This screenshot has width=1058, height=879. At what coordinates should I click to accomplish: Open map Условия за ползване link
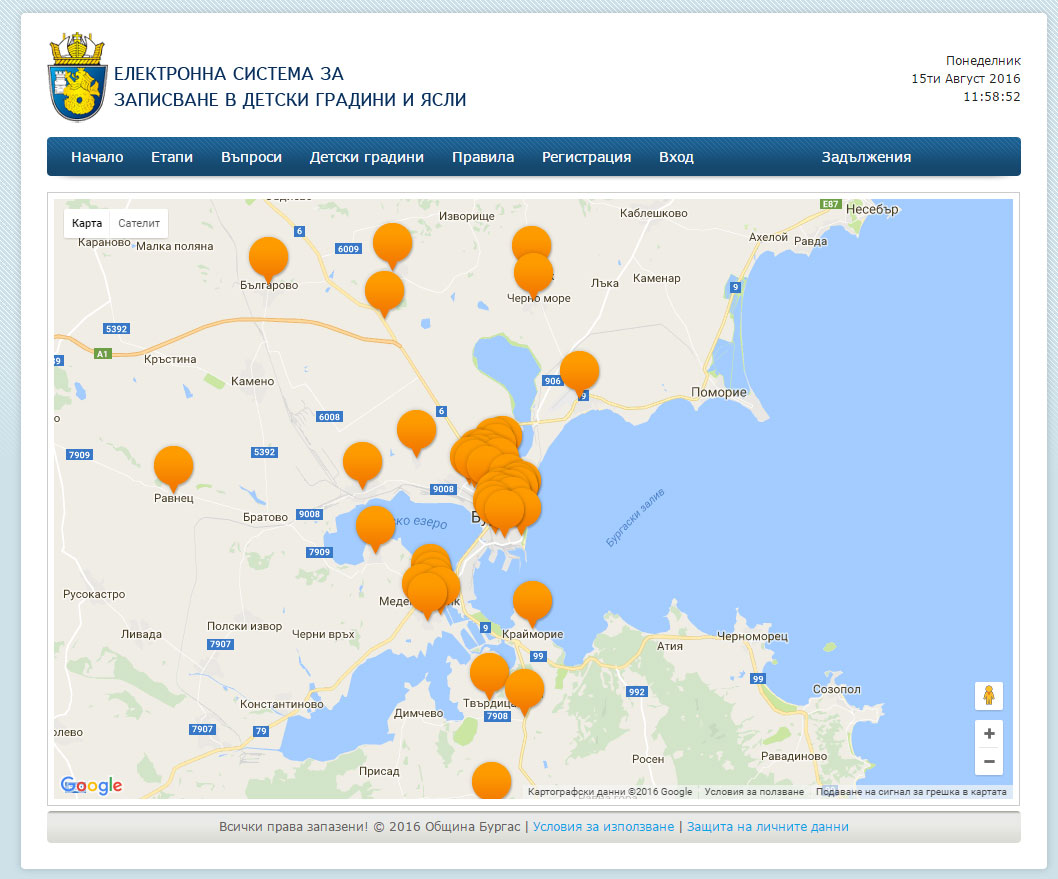pyautogui.click(x=754, y=792)
